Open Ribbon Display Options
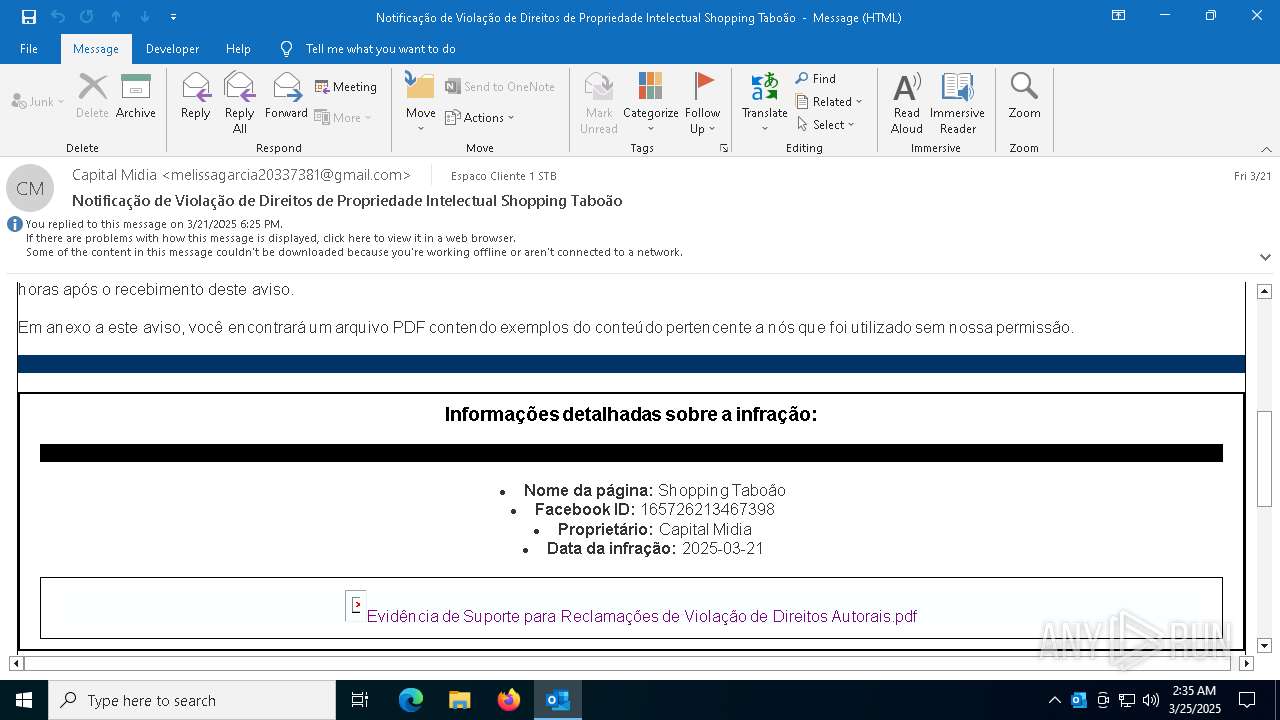The image size is (1280, 720). coord(1118,16)
